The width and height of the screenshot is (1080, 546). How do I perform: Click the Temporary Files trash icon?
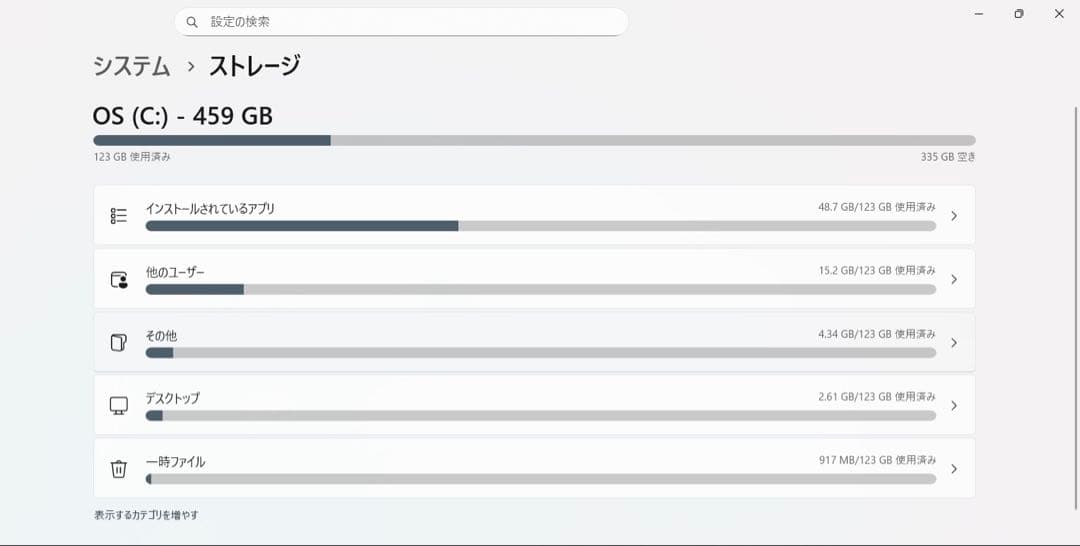(x=119, y=468)
